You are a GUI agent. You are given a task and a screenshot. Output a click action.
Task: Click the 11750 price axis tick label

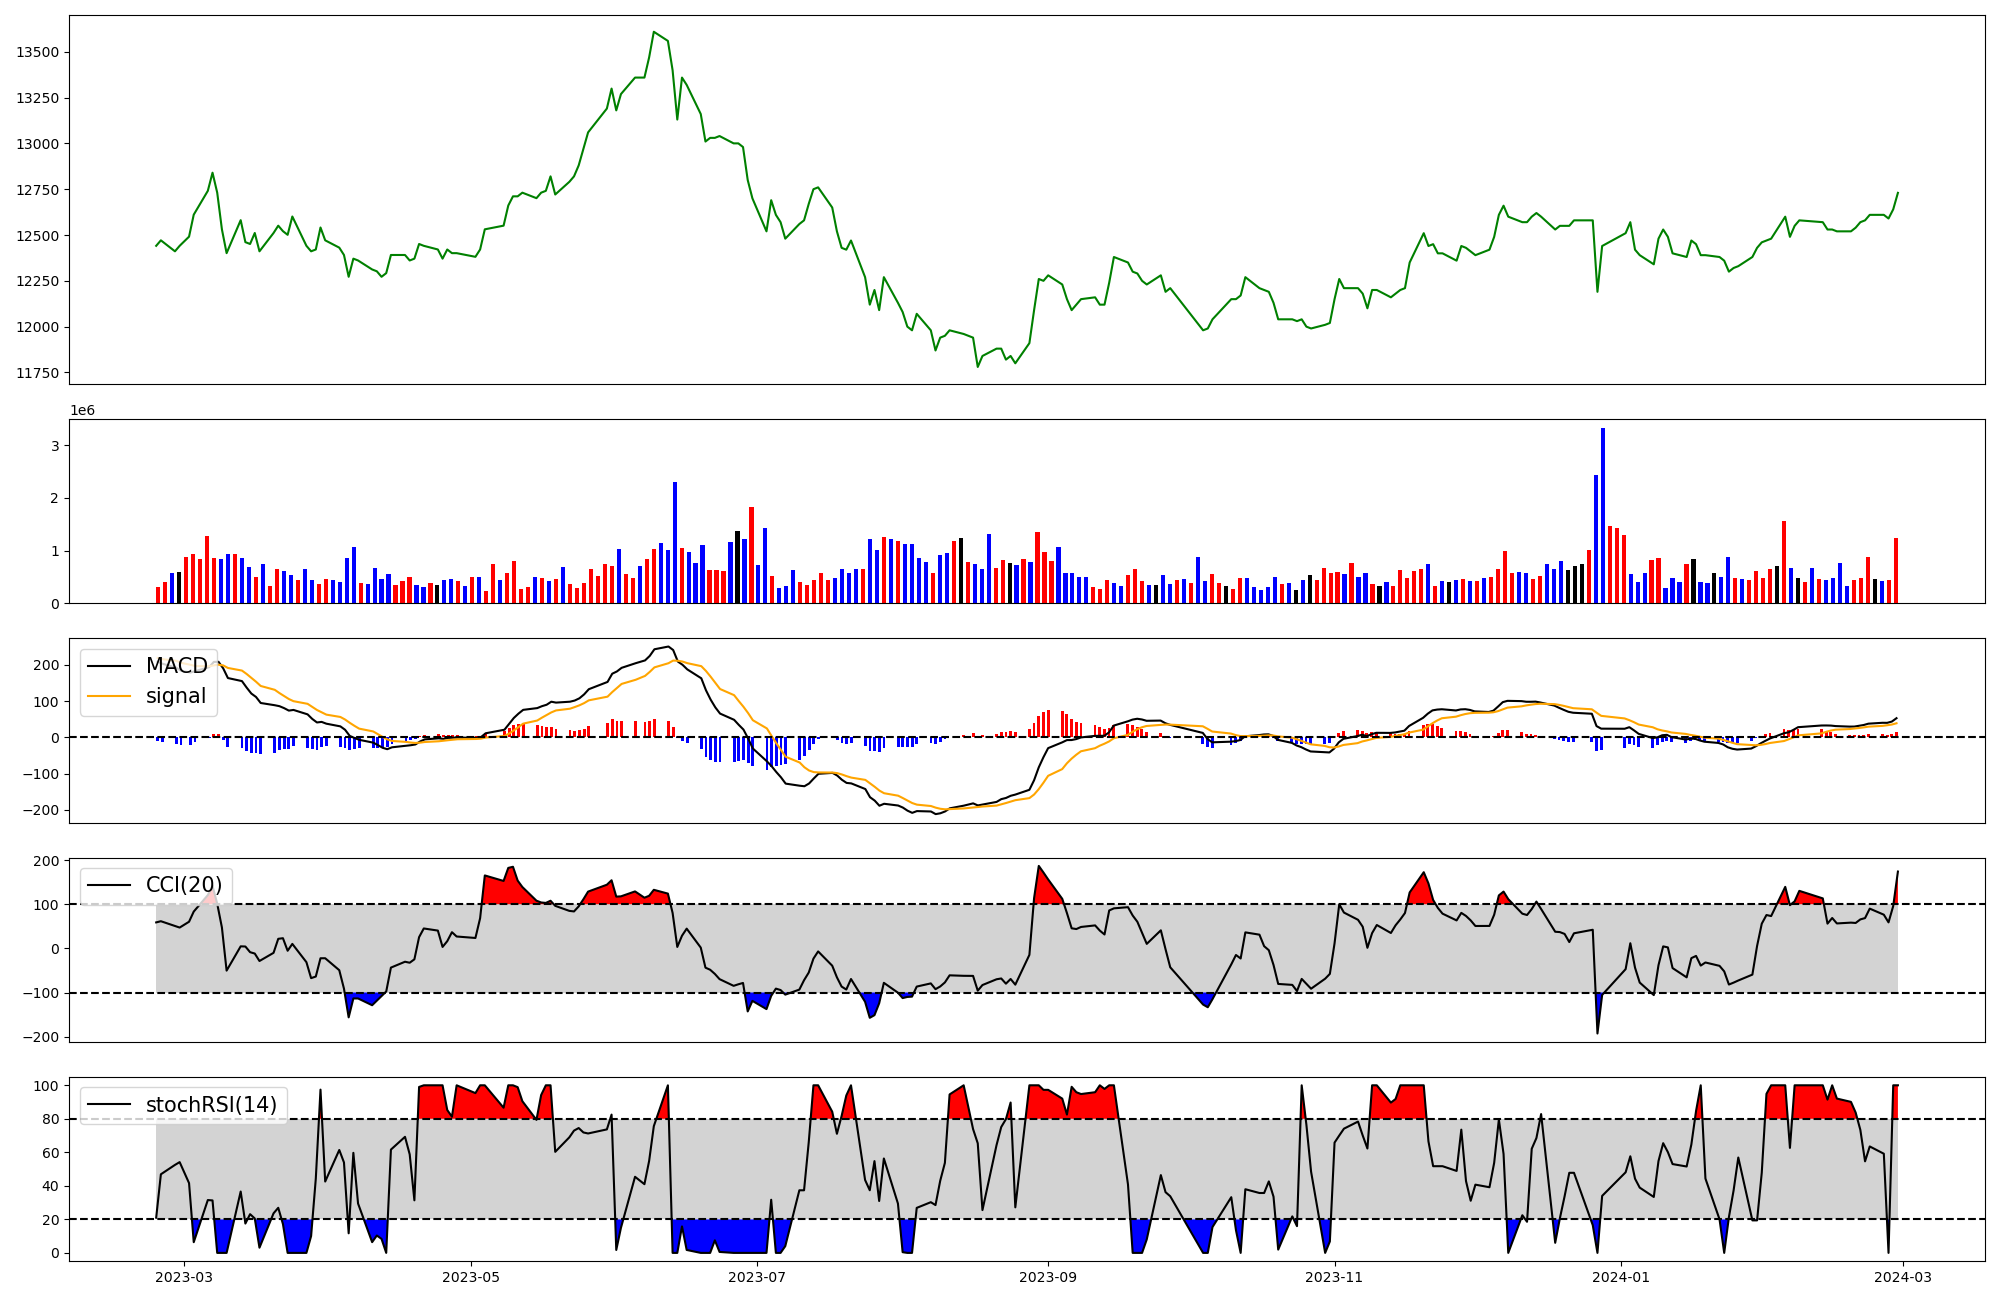pyautogui.click(x=38, y=373)
